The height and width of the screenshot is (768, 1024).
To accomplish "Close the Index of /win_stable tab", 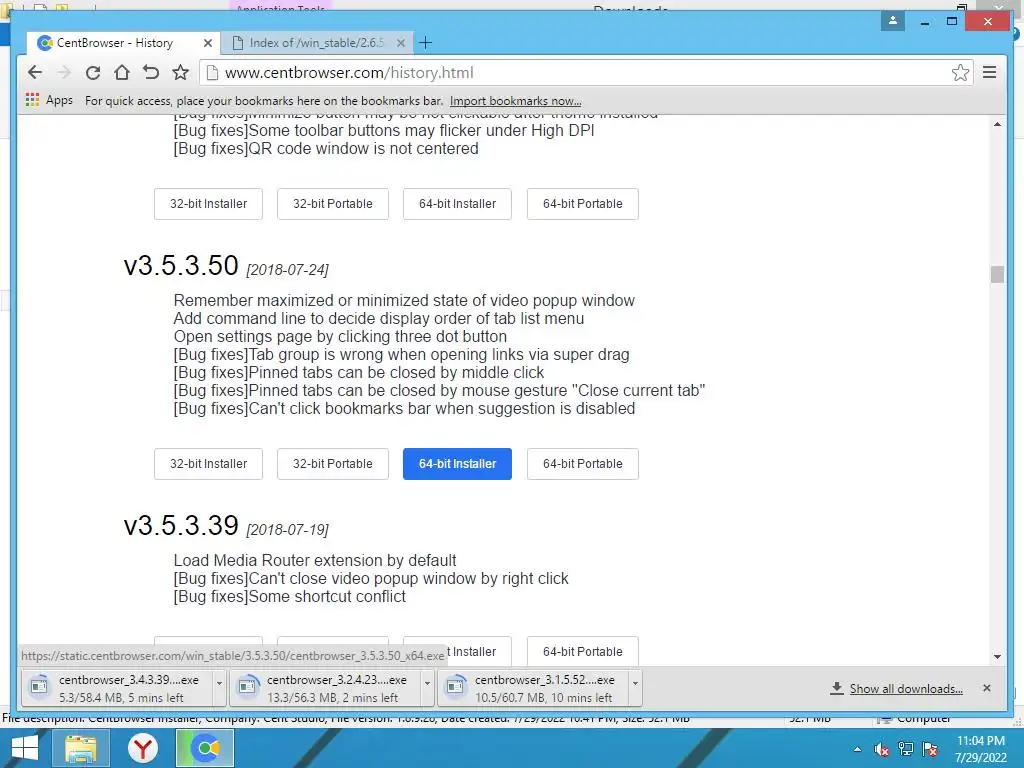I will 401,43.
